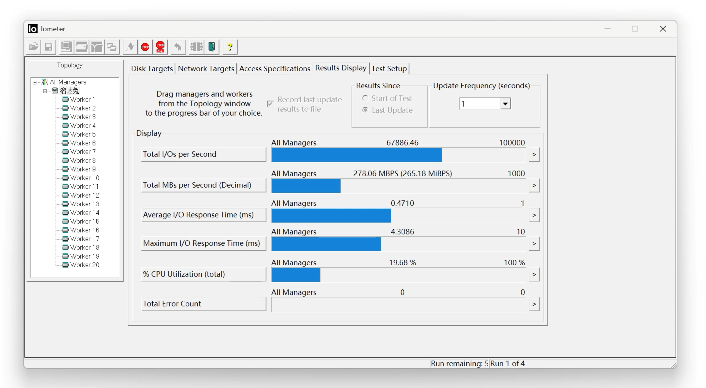The image size is (706, 388).
Task: Click the Iometer logo in title bar
Action: click(x=32, y=29)
